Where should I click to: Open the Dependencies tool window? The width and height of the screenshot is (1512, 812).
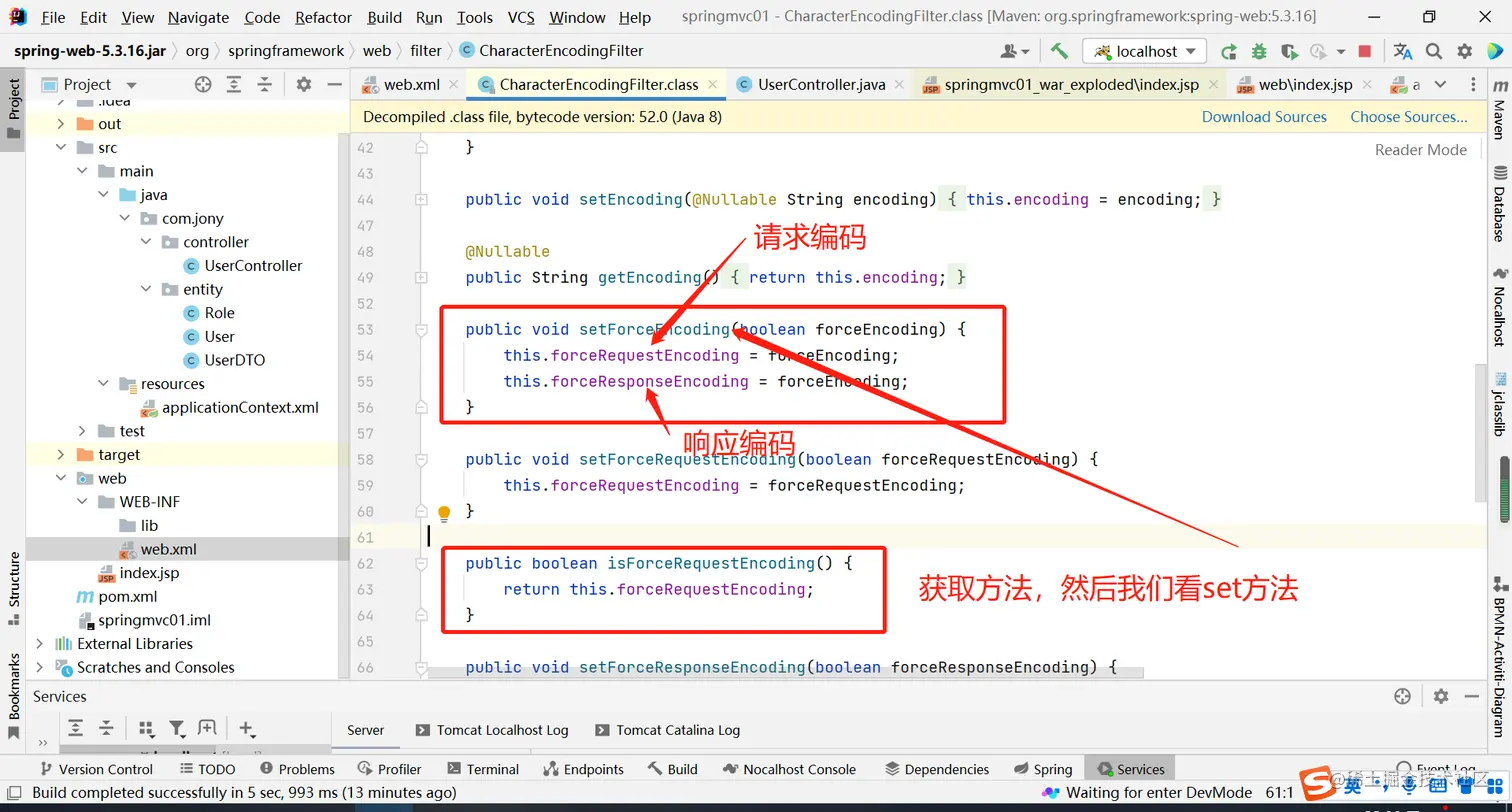click(x=937, y=769)
